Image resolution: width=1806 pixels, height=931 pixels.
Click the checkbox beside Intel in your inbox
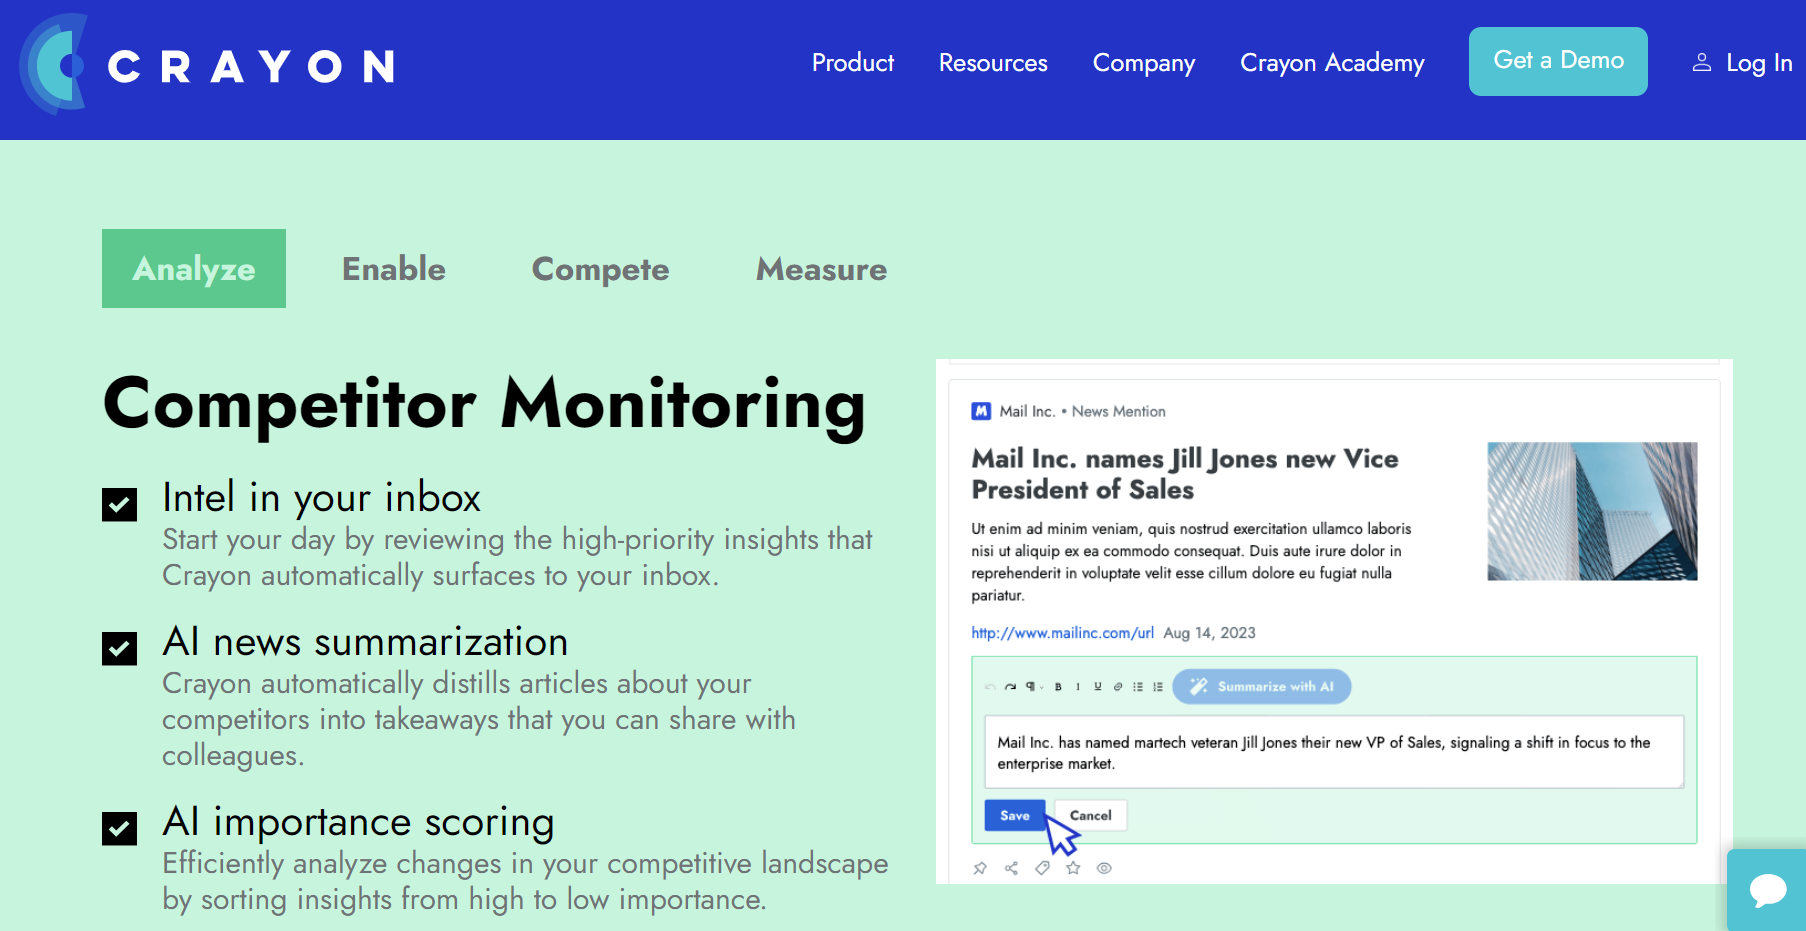pos(120,504)
